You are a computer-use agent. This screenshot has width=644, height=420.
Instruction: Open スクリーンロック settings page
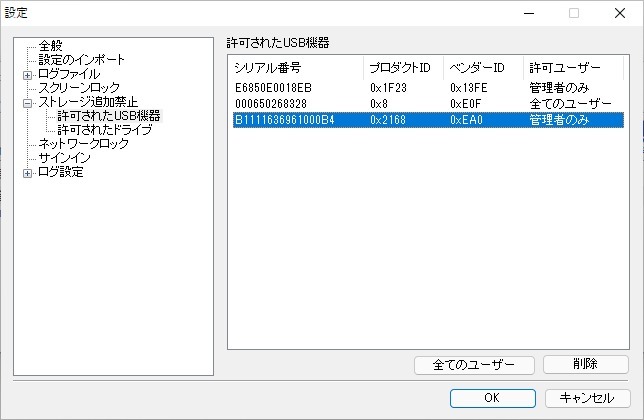(79, 88)
